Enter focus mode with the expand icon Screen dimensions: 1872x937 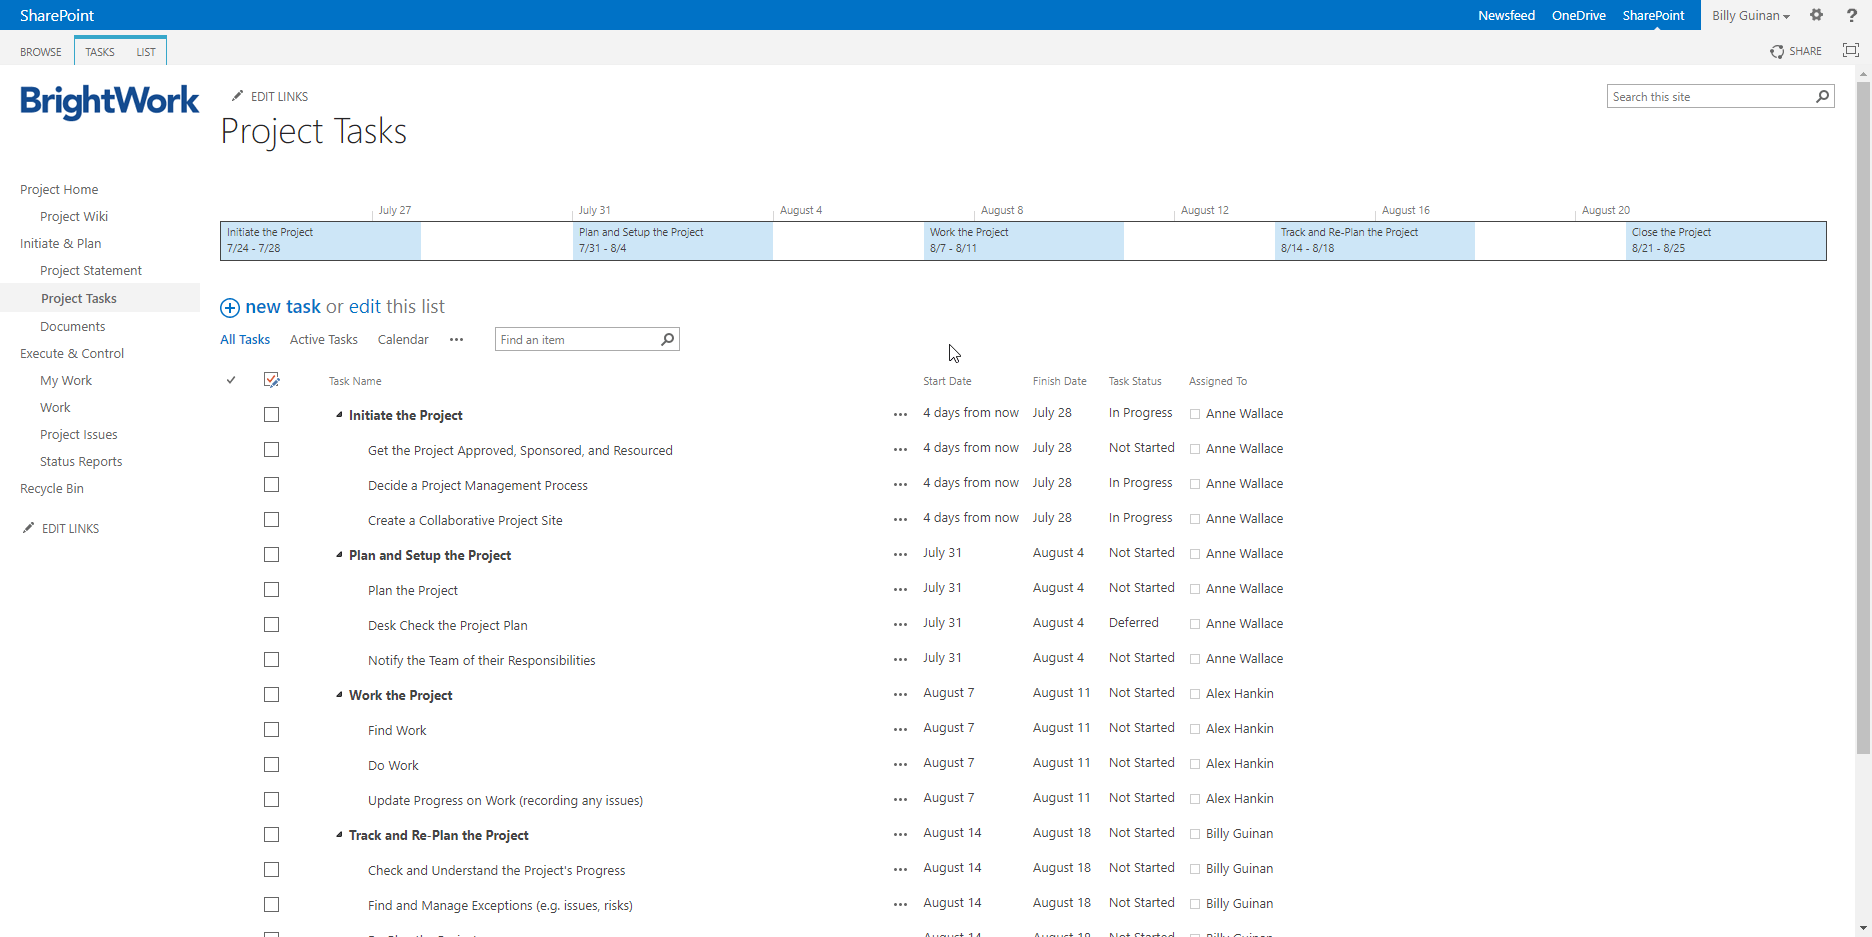(1850, 50)
